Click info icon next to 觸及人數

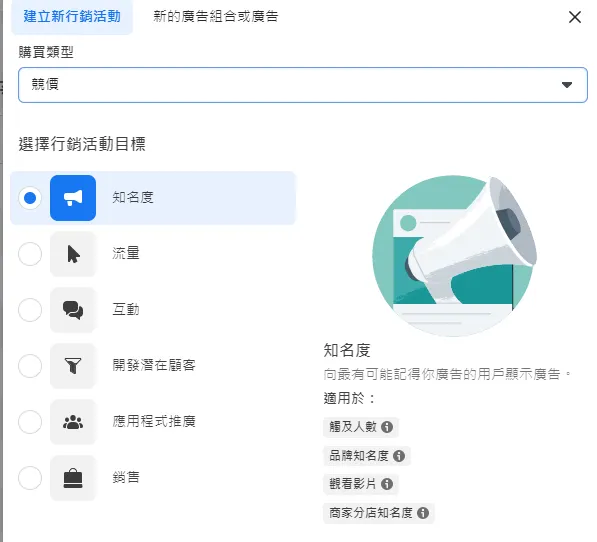(387, 427)
